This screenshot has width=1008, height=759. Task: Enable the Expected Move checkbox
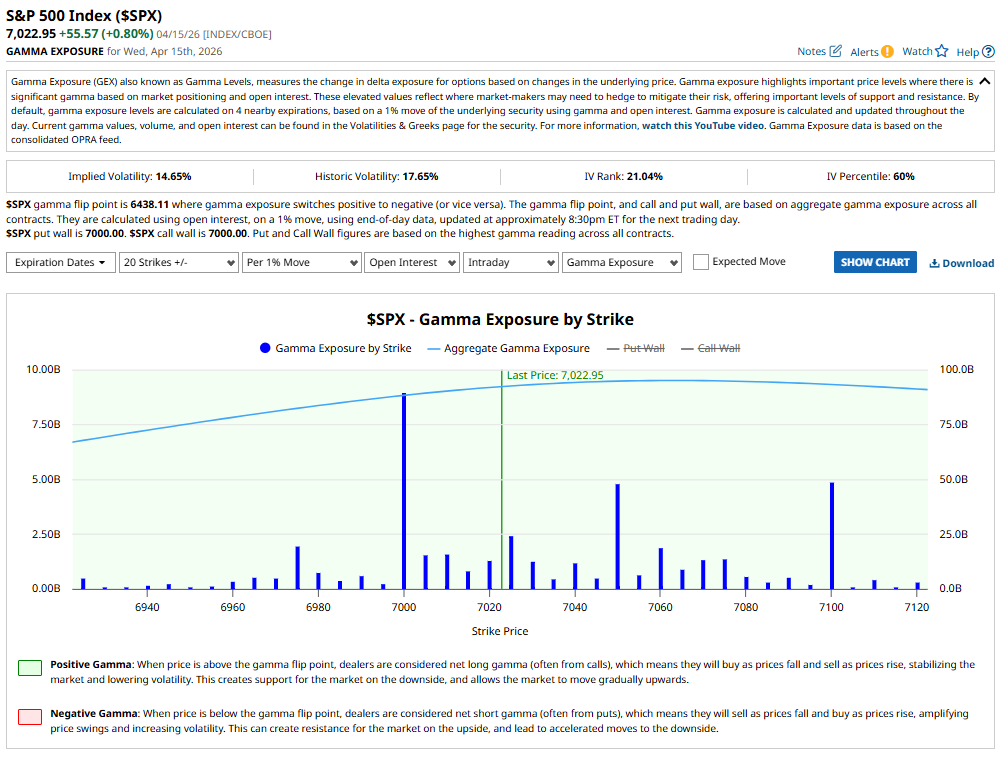[701, 262]
